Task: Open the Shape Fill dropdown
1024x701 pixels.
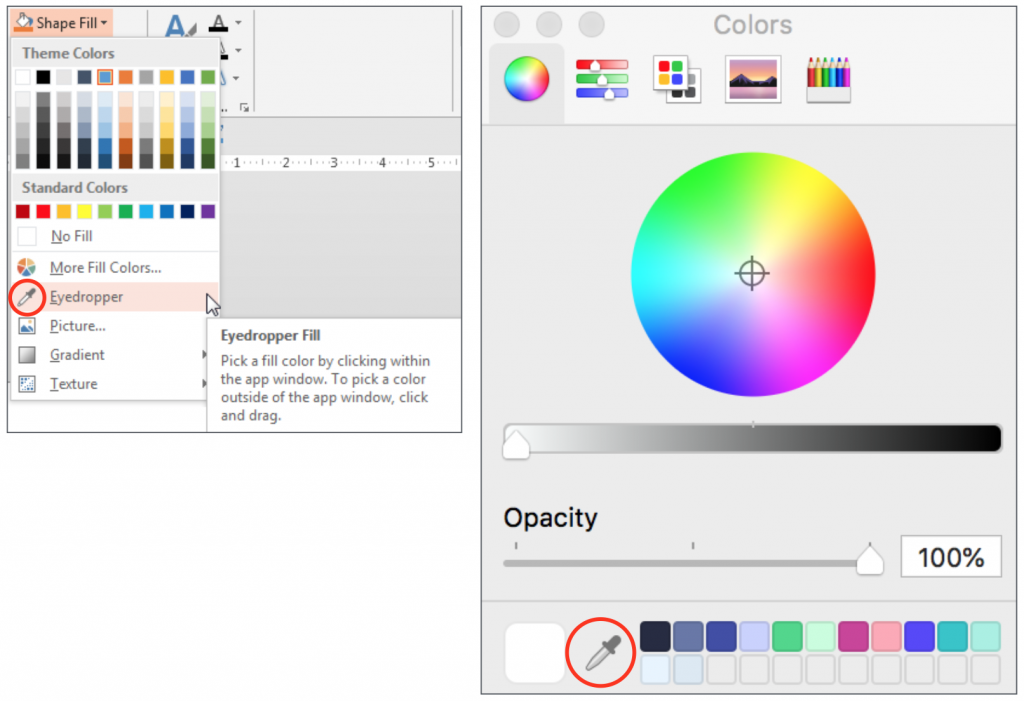Action: [x=62, y=23]
